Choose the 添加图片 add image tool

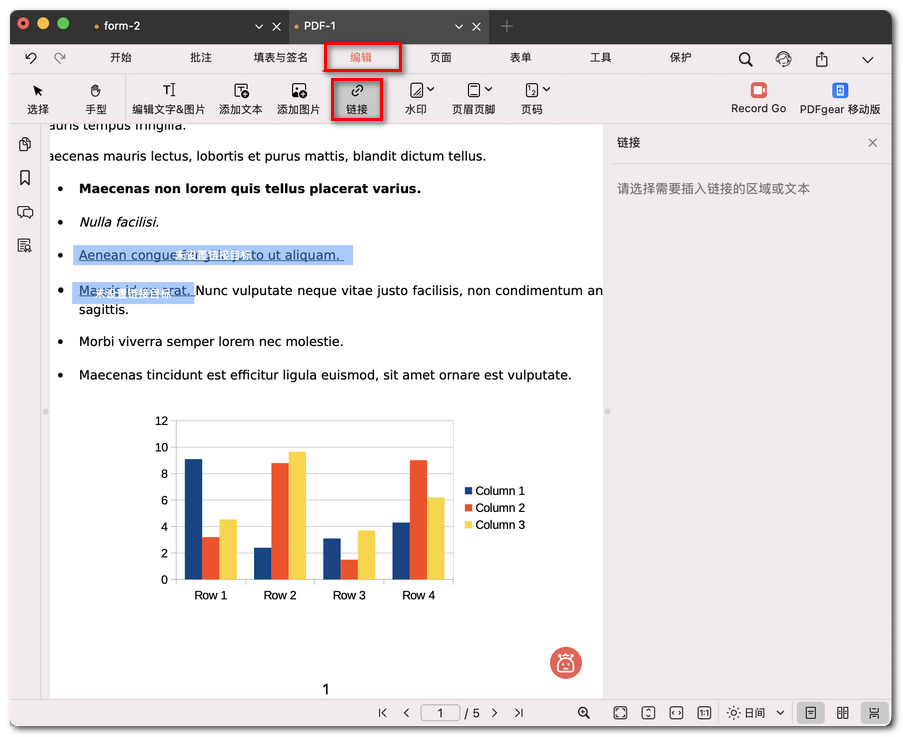[298, 98]
